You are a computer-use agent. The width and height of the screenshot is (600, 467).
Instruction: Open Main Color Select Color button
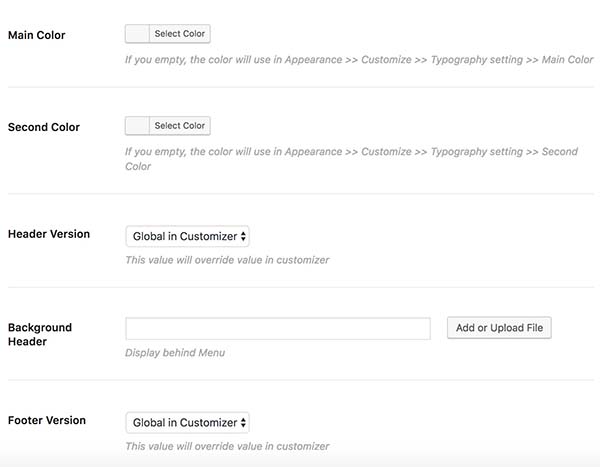(x=180, y=34)
